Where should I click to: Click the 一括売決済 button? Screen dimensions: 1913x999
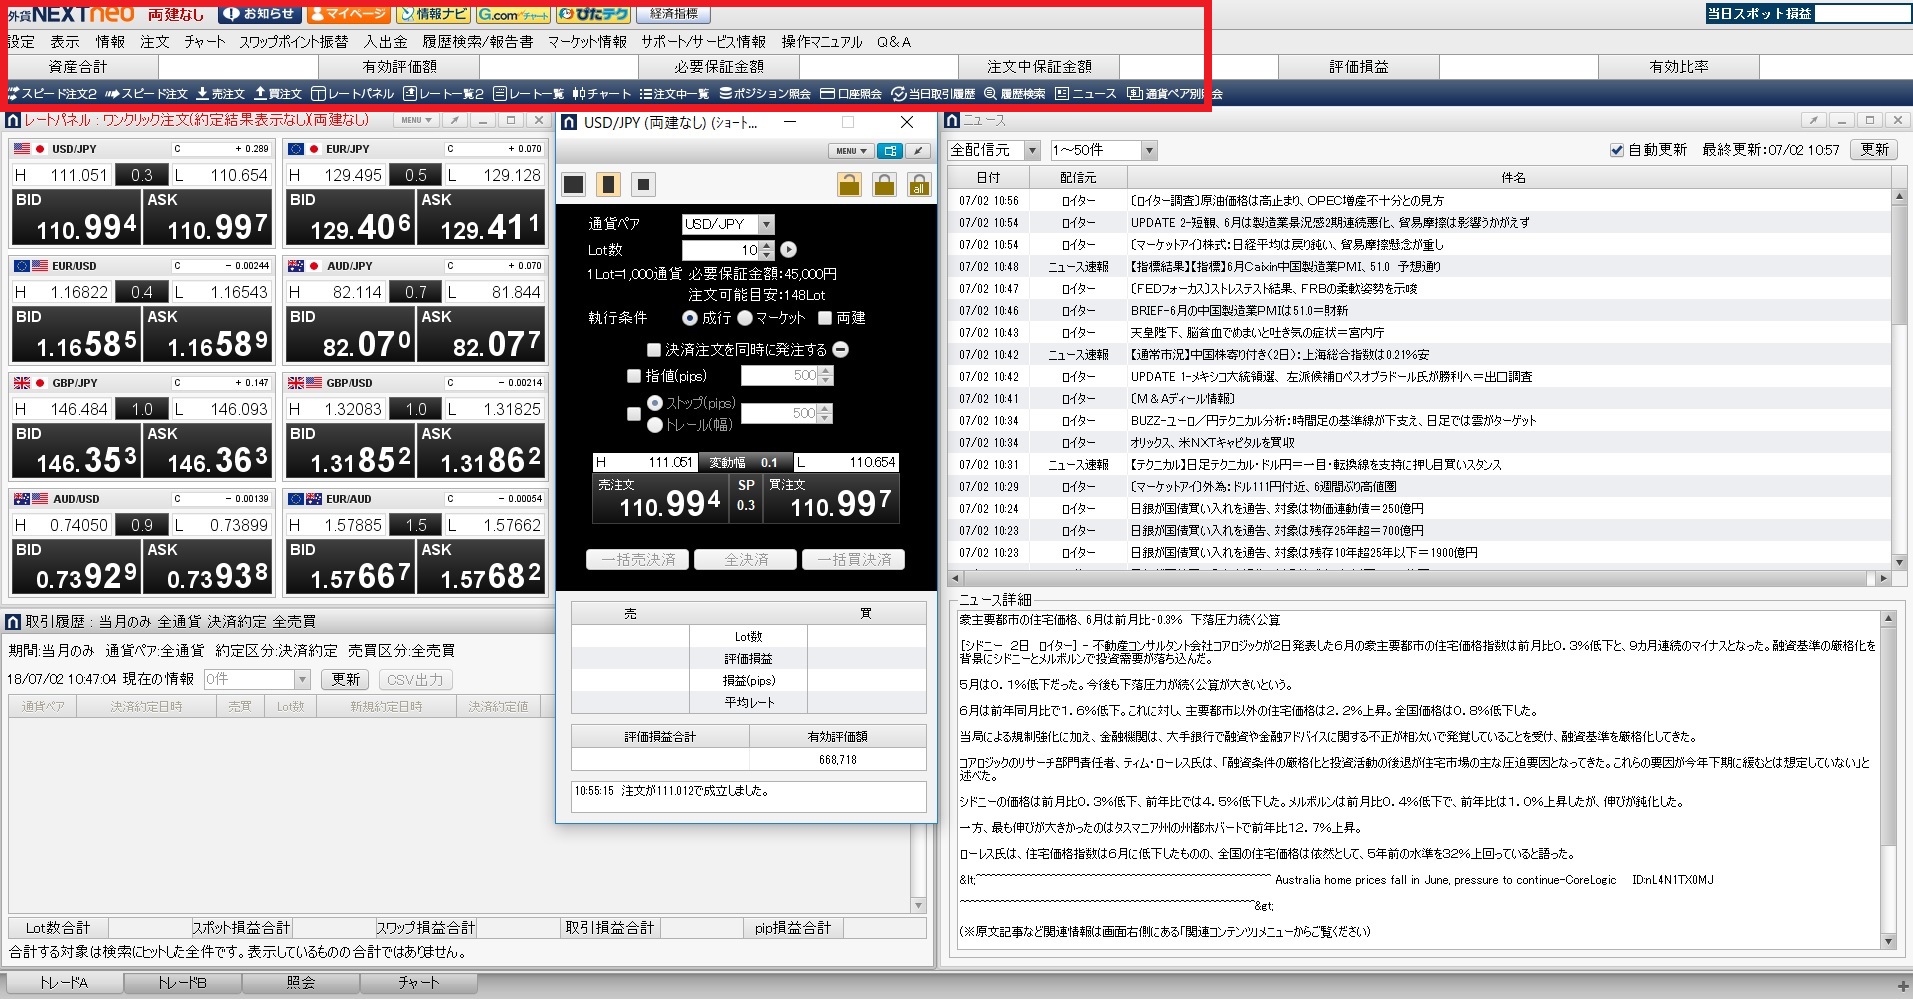(x=638, y=560)
